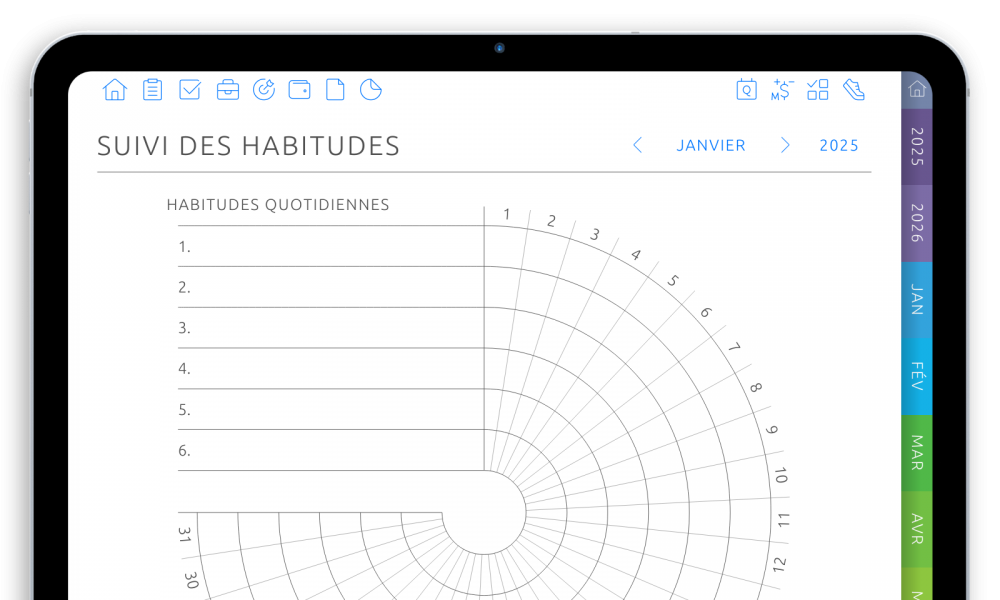Click the 2025 year link in the header

tap(839, 145)
